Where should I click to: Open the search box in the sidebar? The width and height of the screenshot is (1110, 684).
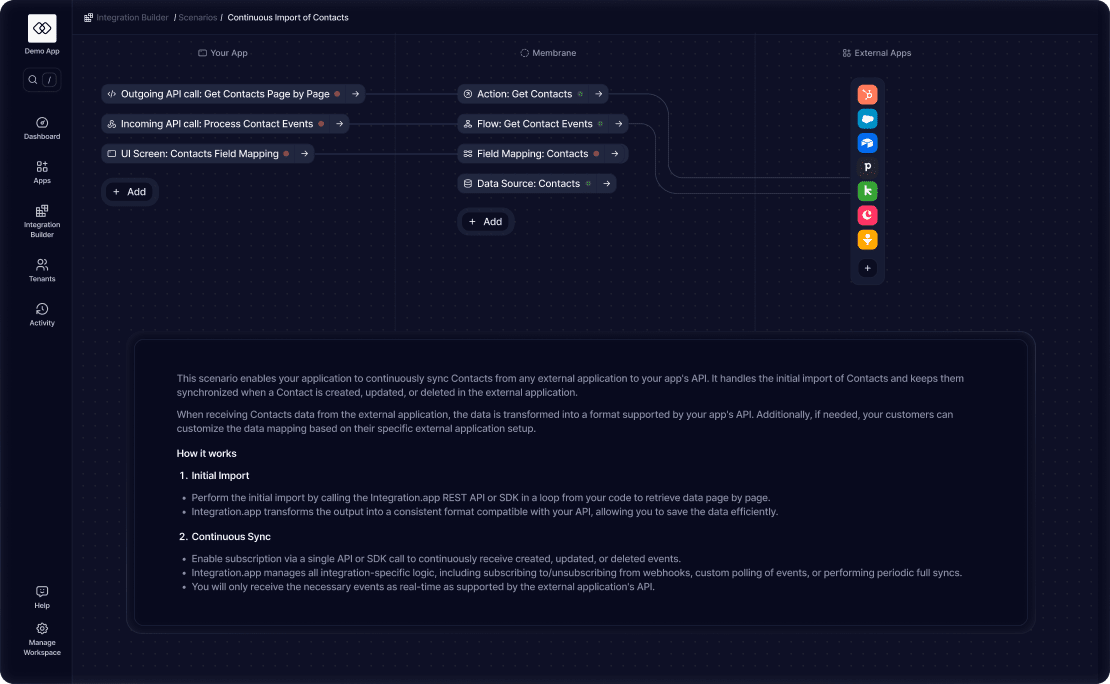(x=42, y=80)
